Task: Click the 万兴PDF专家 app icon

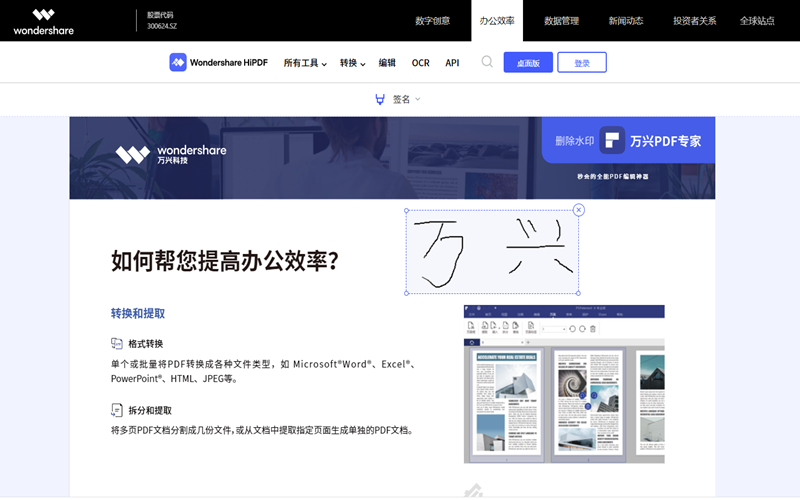Action: 612,140
